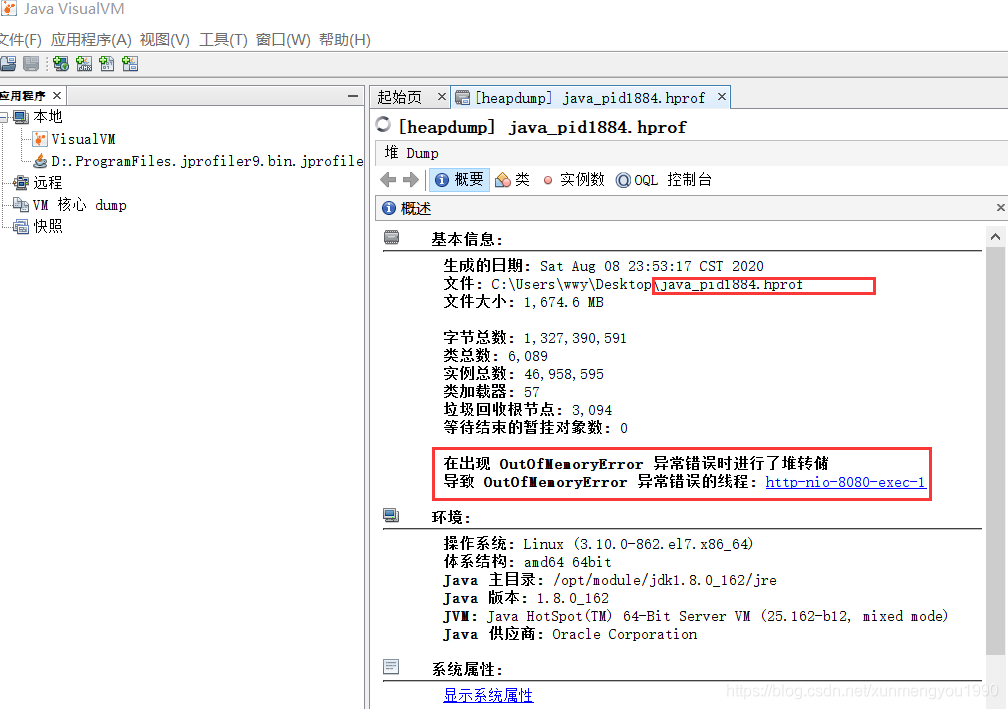Click the Save toolbar icon

click(x=31, y=64)
